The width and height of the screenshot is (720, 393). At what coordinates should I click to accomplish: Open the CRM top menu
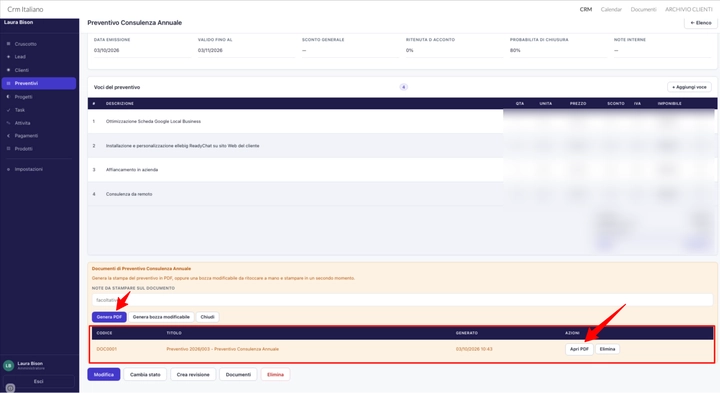585,9
